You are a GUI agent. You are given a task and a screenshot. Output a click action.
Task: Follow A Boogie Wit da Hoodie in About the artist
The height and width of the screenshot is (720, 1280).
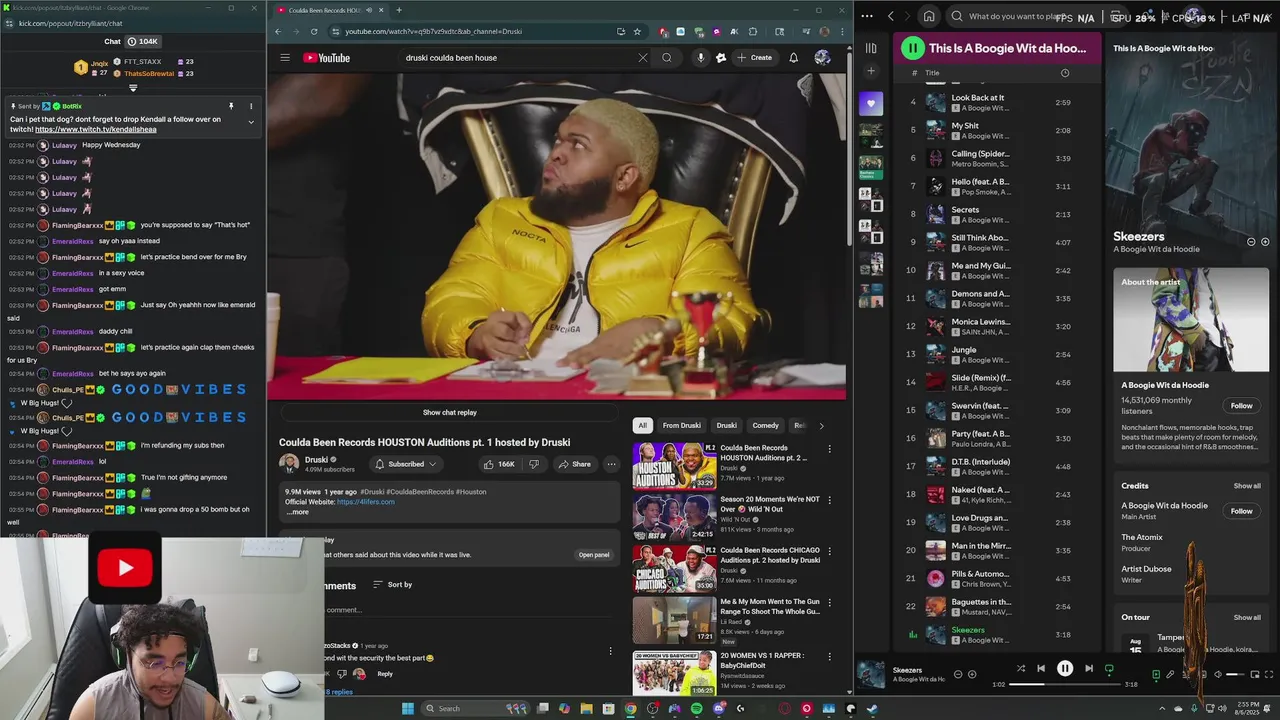pyautogui.click(x=1241, y=406)
